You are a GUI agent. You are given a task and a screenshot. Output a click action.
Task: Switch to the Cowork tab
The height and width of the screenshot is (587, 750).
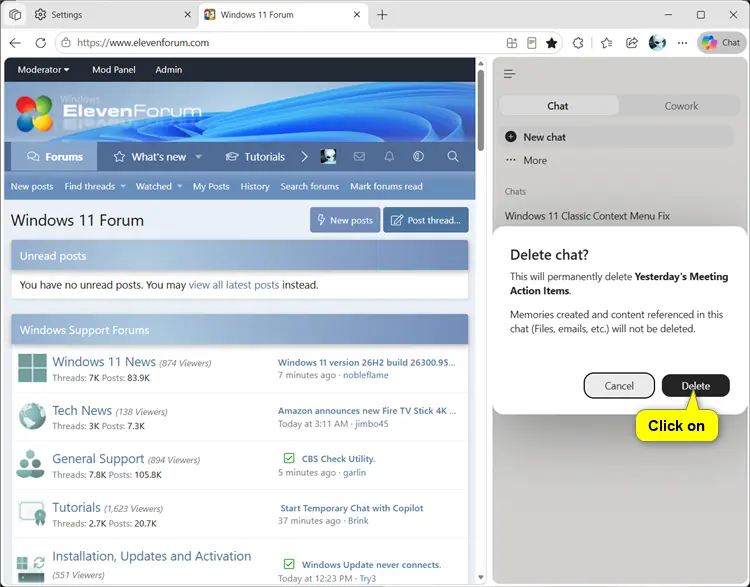[x=681, y=106]
